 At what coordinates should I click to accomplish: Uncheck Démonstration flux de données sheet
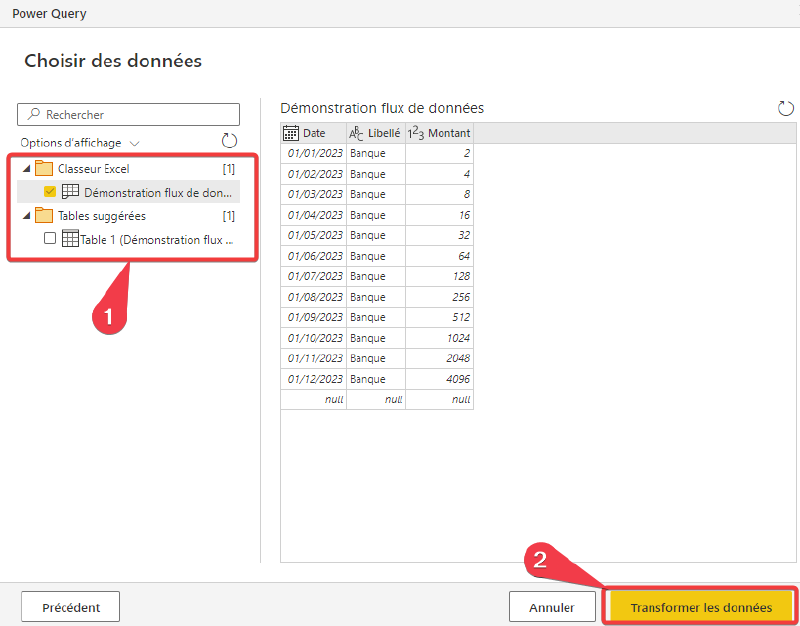(50, 192)
